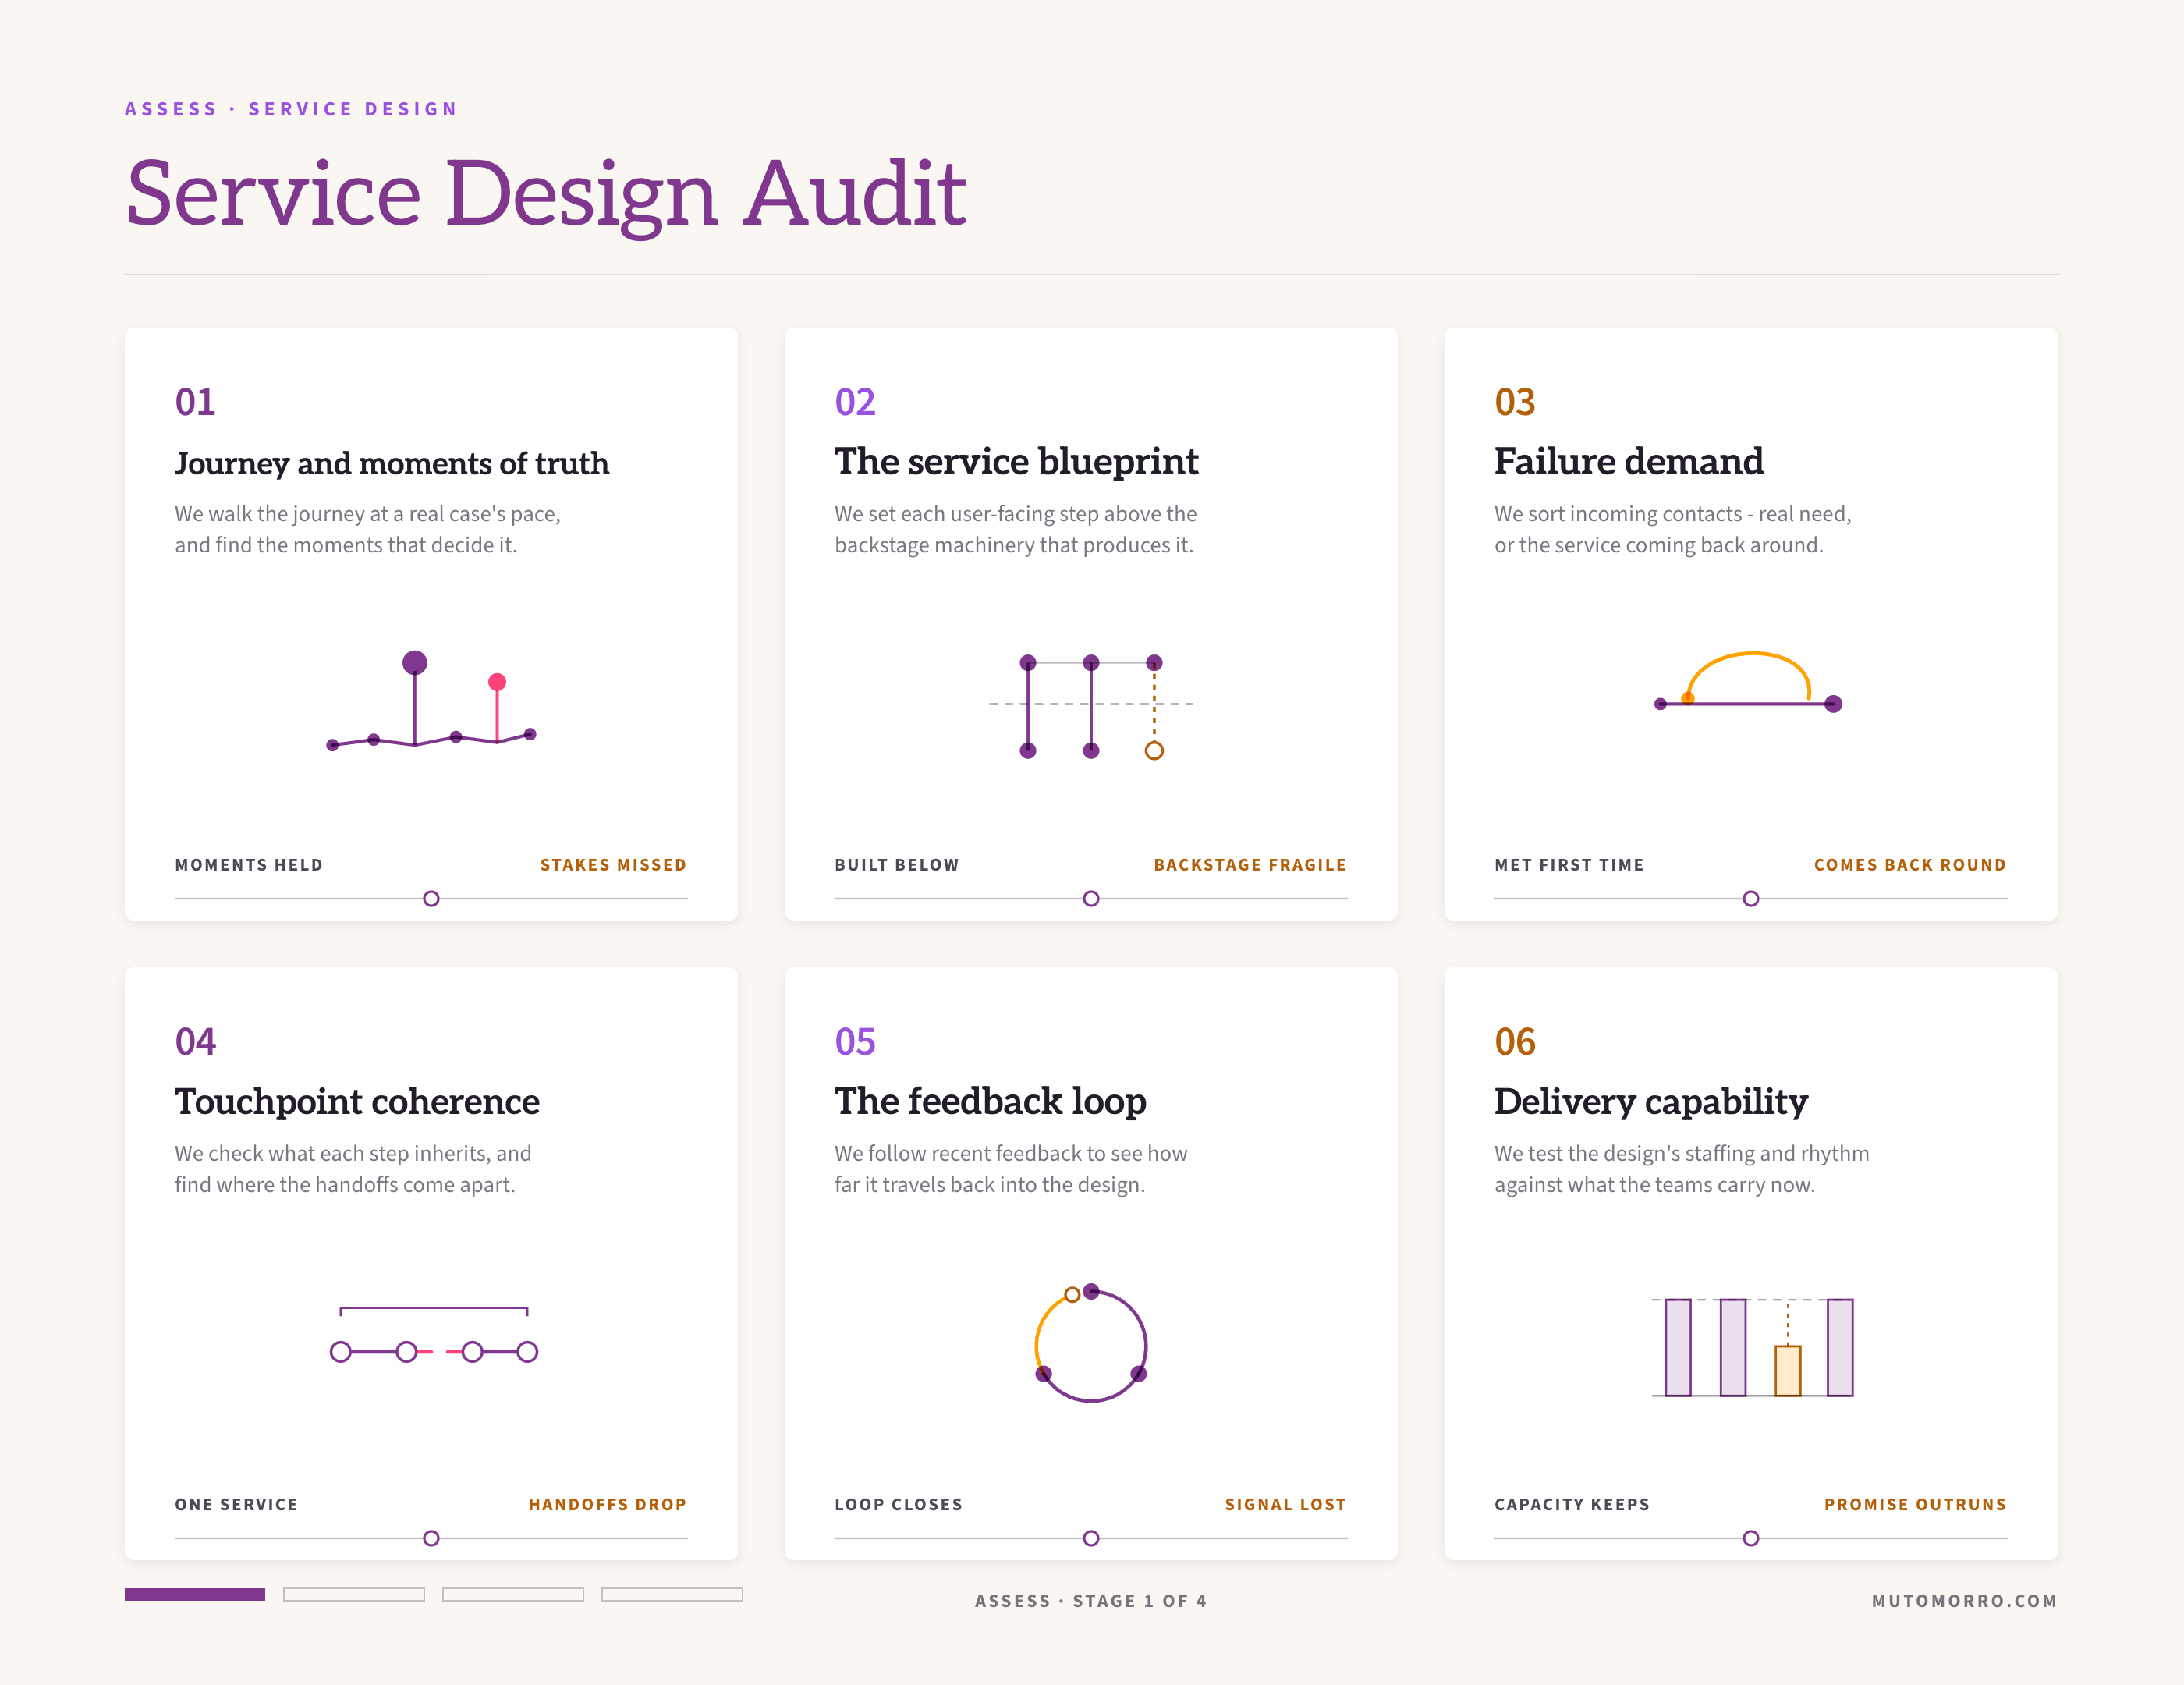
Task: Click the journey map illustration in card 01
Action: (x=431, y=701)
